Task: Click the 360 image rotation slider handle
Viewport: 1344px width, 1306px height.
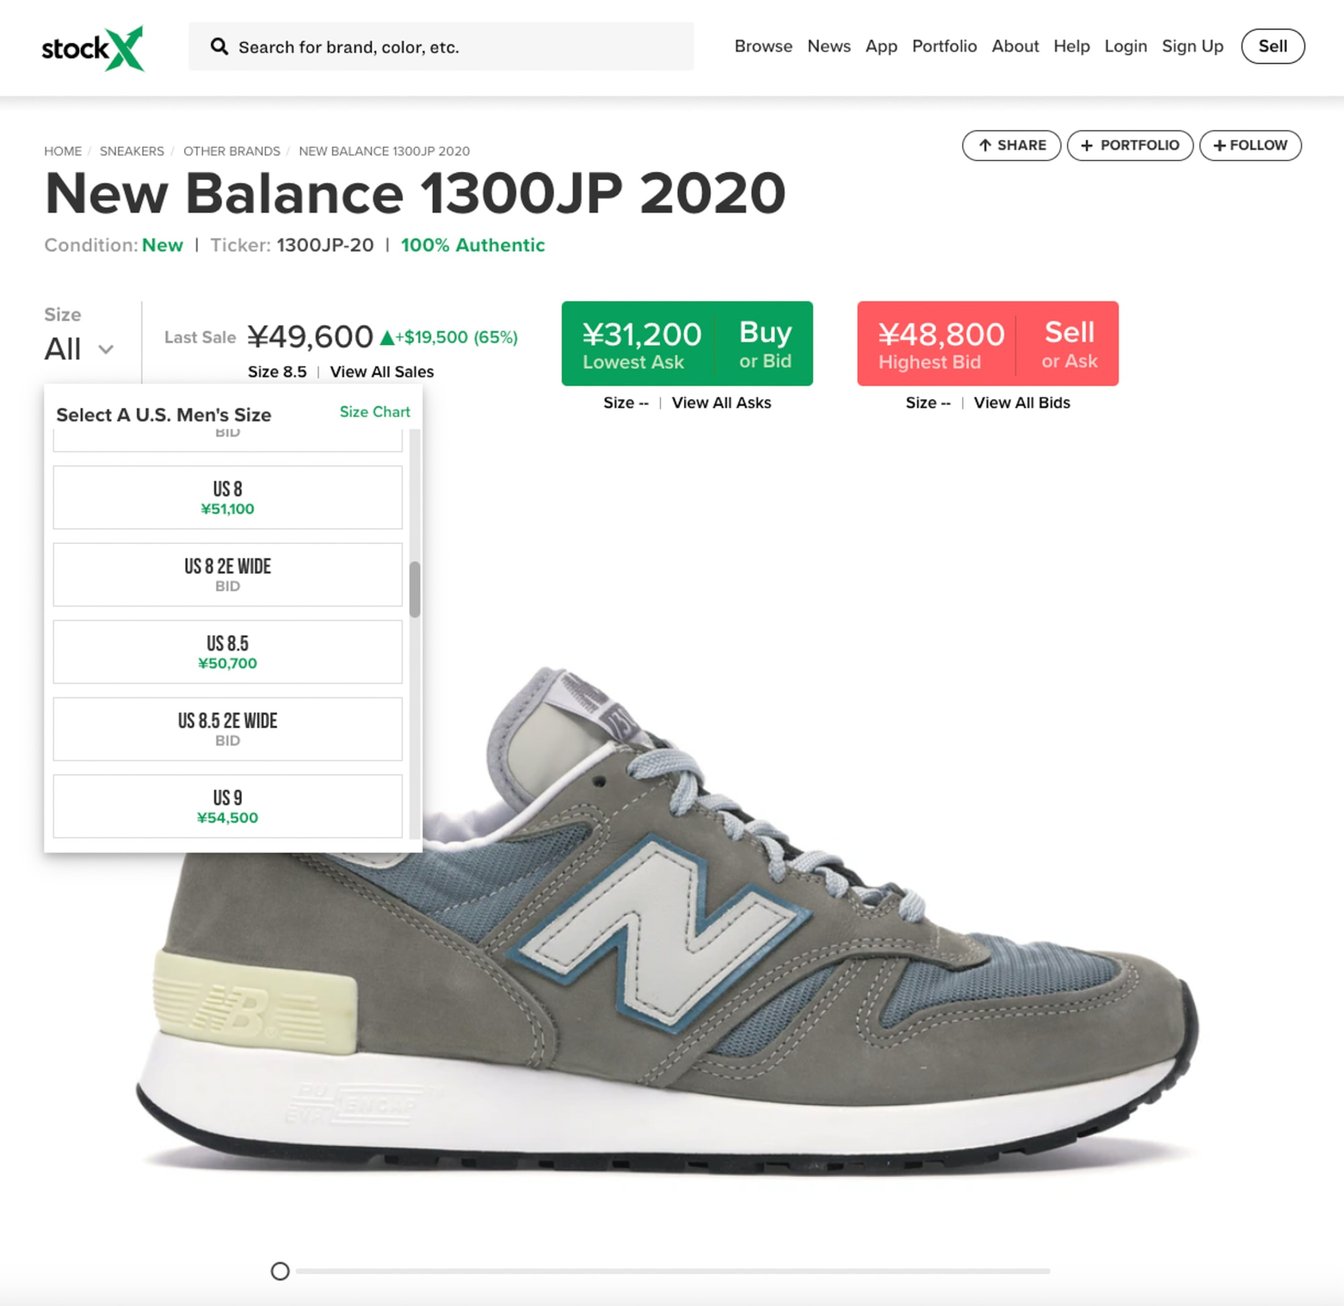Action: [x=280, y=1271]
